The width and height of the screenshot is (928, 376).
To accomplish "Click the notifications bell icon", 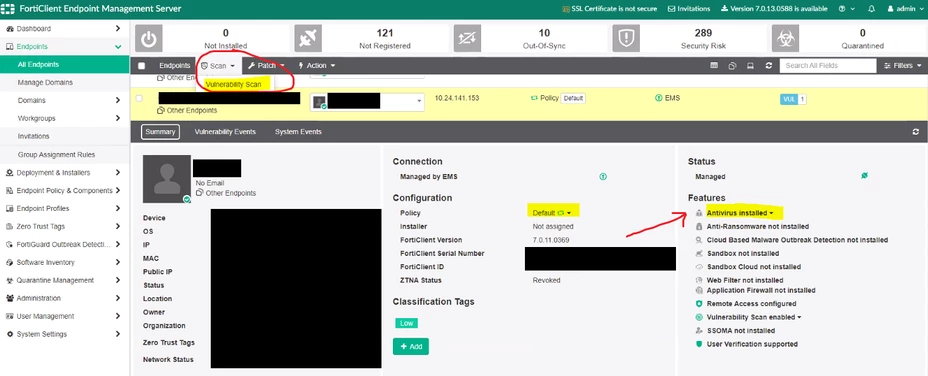I will pos(871,9).
